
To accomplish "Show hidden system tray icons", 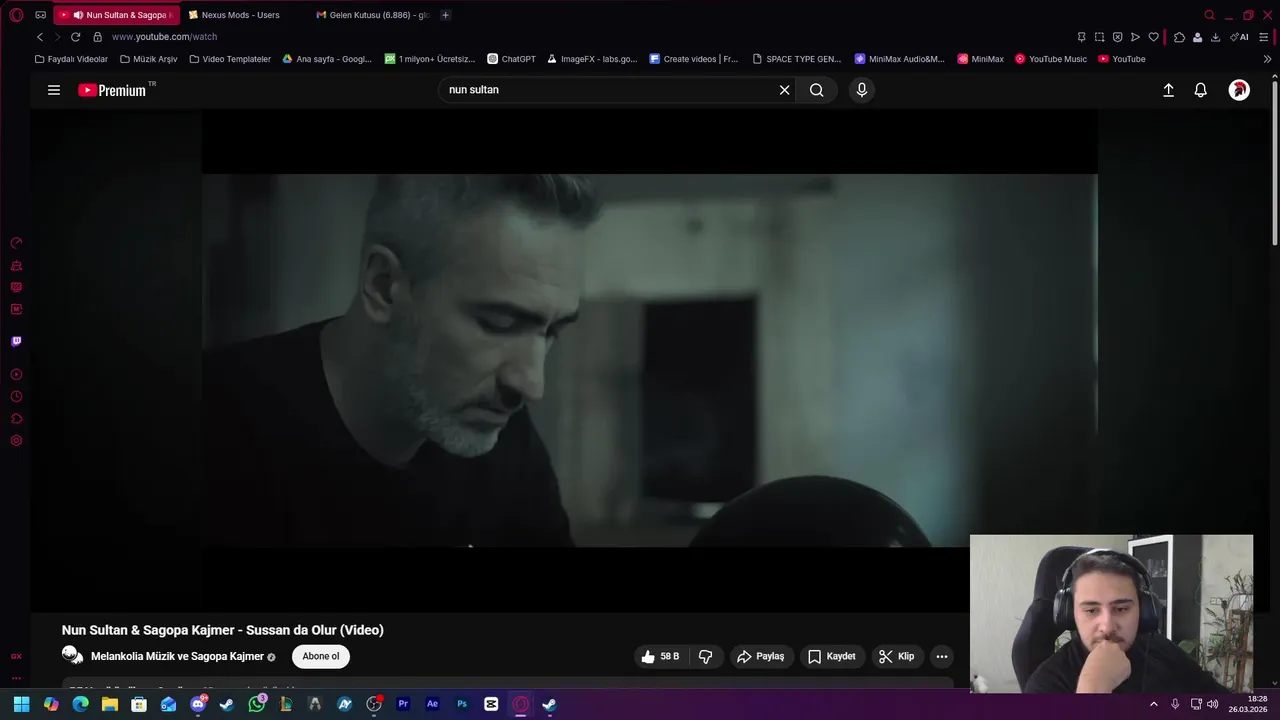I will (1153, 704).
